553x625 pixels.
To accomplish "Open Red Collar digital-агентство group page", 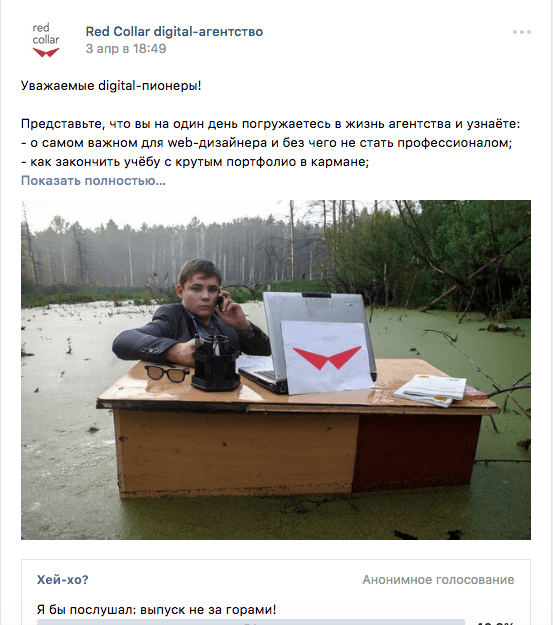I will (174, 31).
